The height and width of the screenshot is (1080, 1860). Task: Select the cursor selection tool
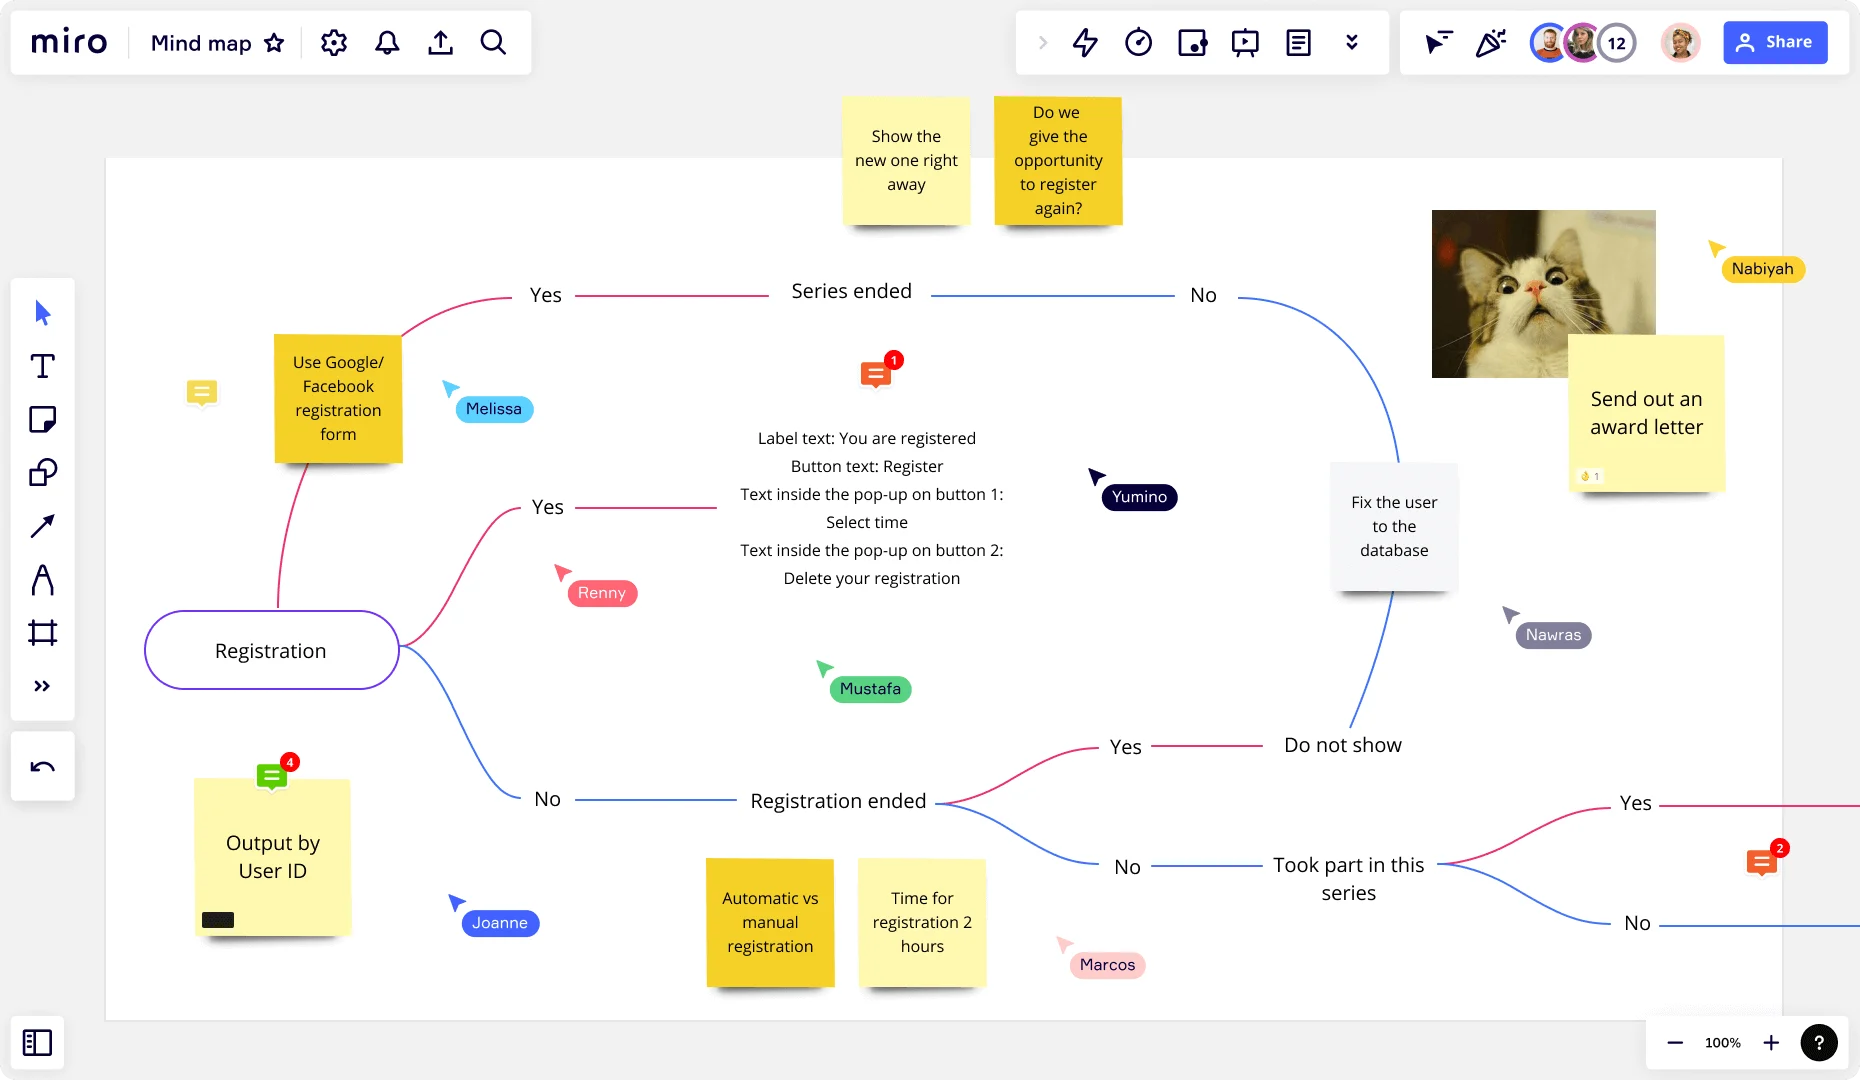(x=42, y=313)
